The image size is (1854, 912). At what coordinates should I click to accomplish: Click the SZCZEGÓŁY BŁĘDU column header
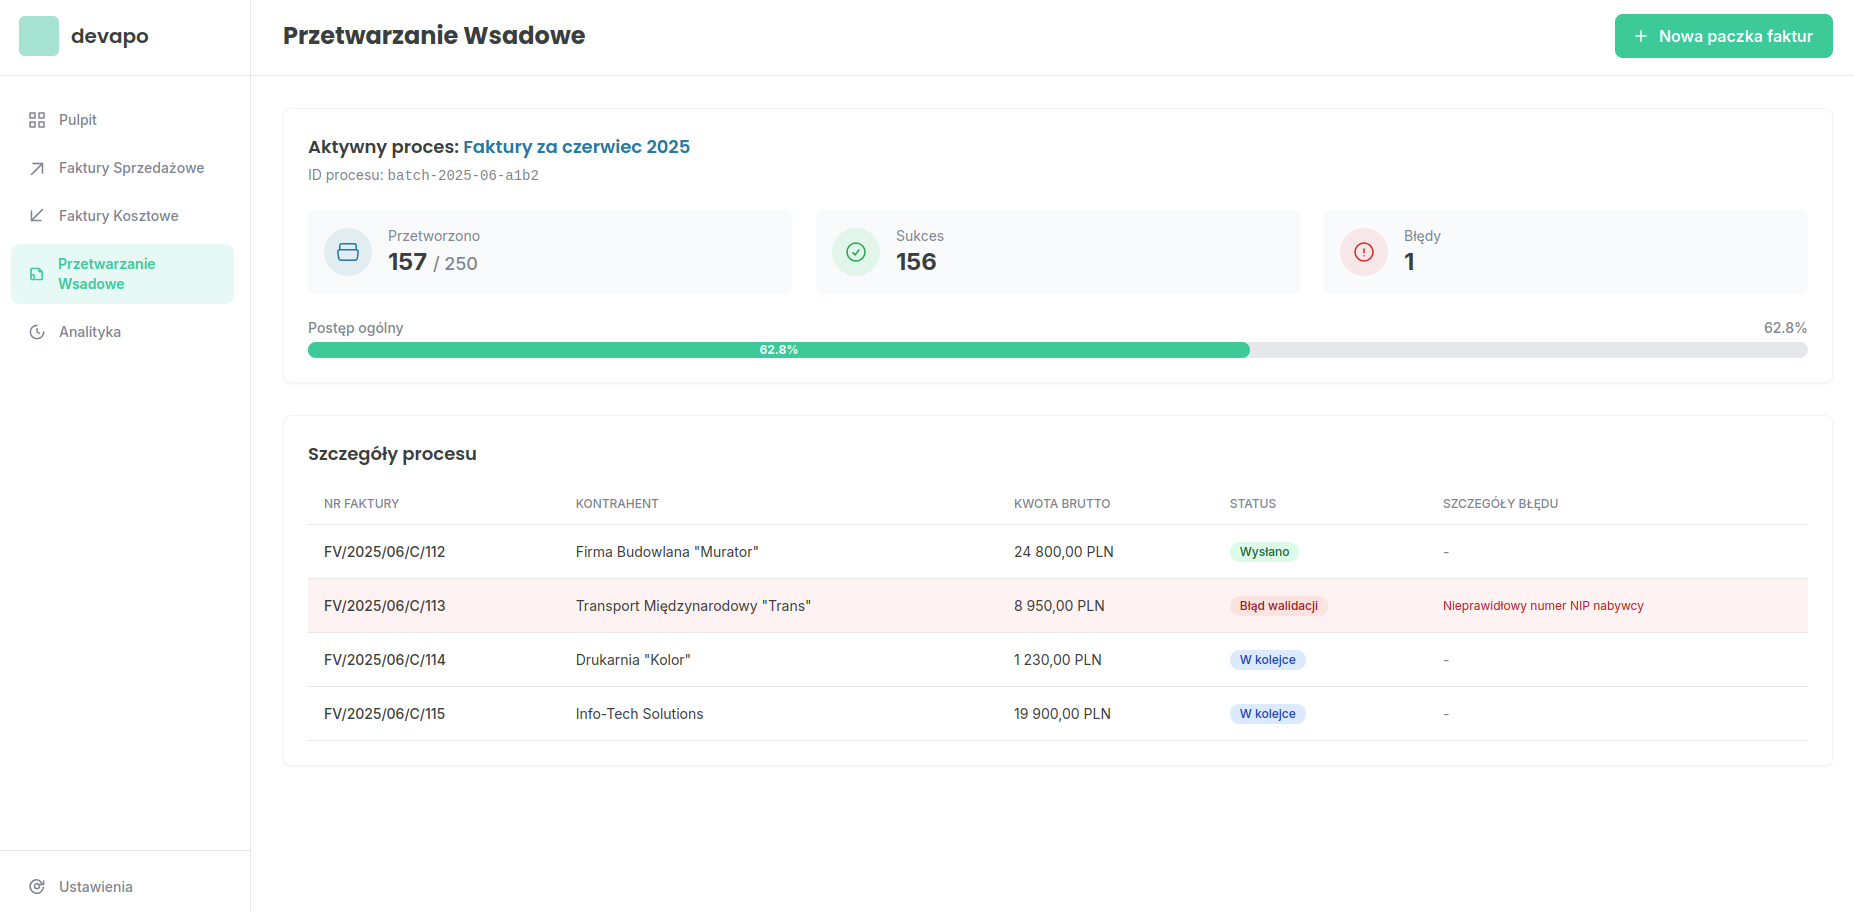click(1500, 504)
